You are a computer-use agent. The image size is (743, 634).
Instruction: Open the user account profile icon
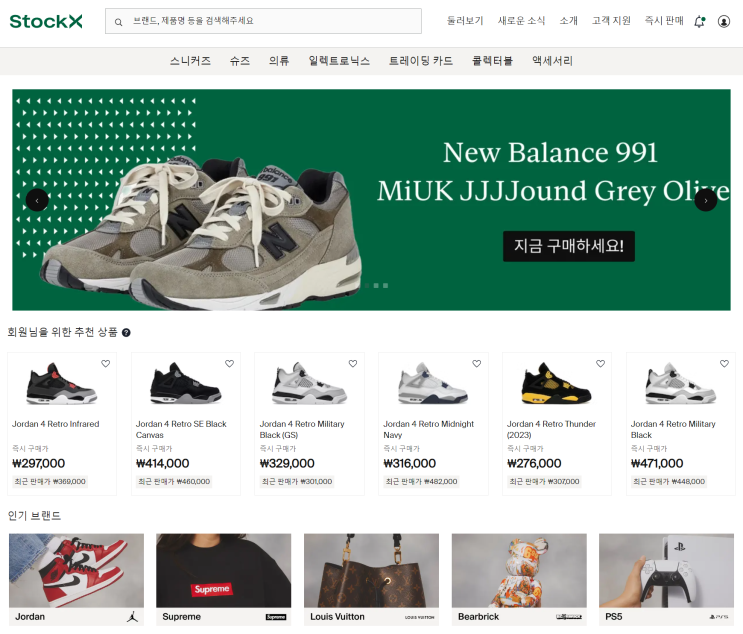click(724, 21)
